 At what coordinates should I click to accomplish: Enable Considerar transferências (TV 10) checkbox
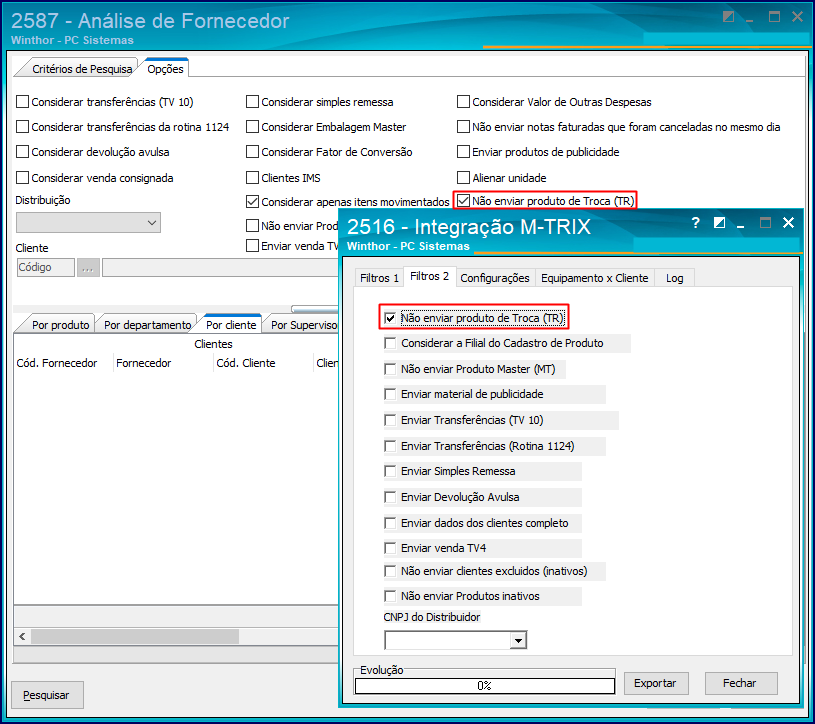[22, 101]
